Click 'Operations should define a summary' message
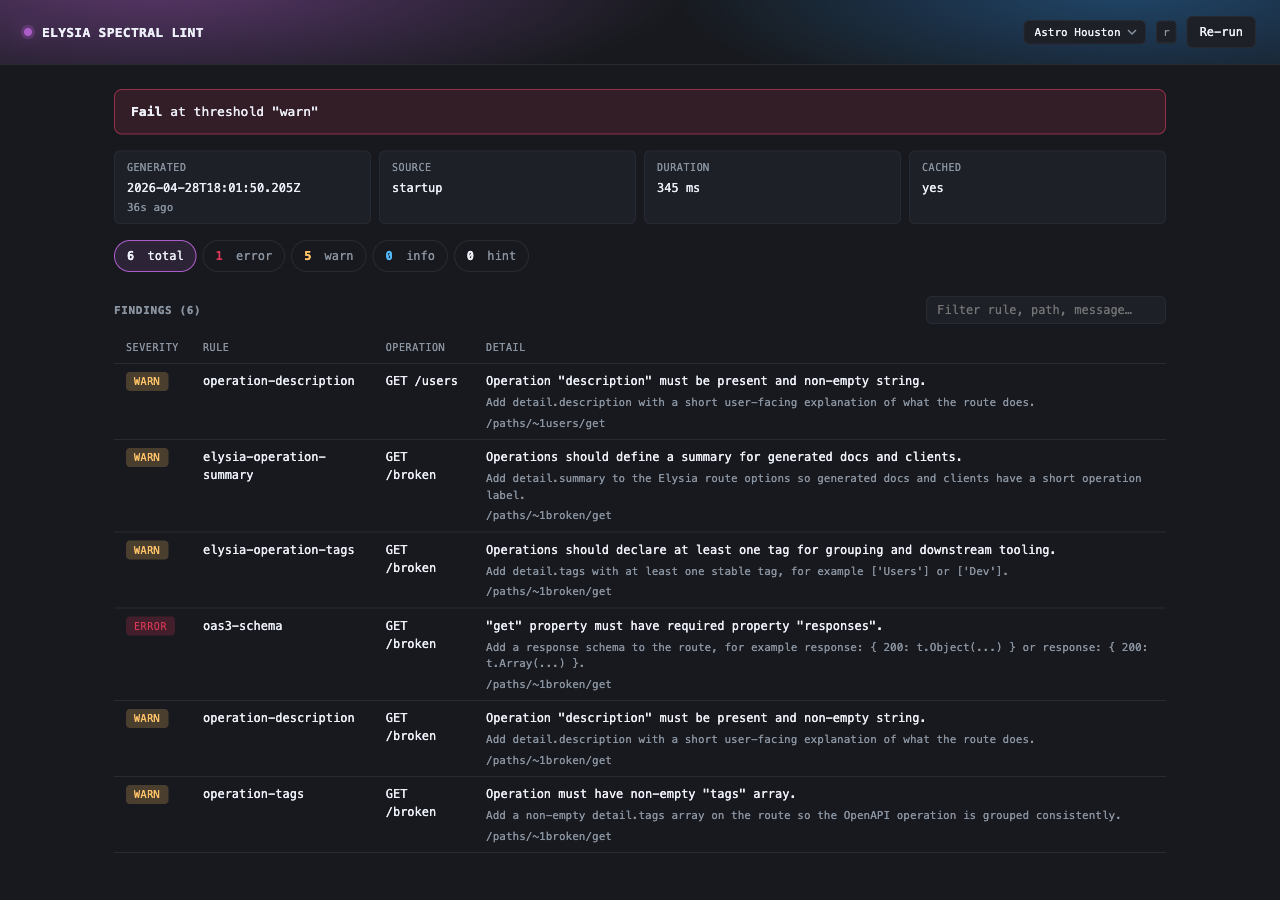 tap(724, 457)
